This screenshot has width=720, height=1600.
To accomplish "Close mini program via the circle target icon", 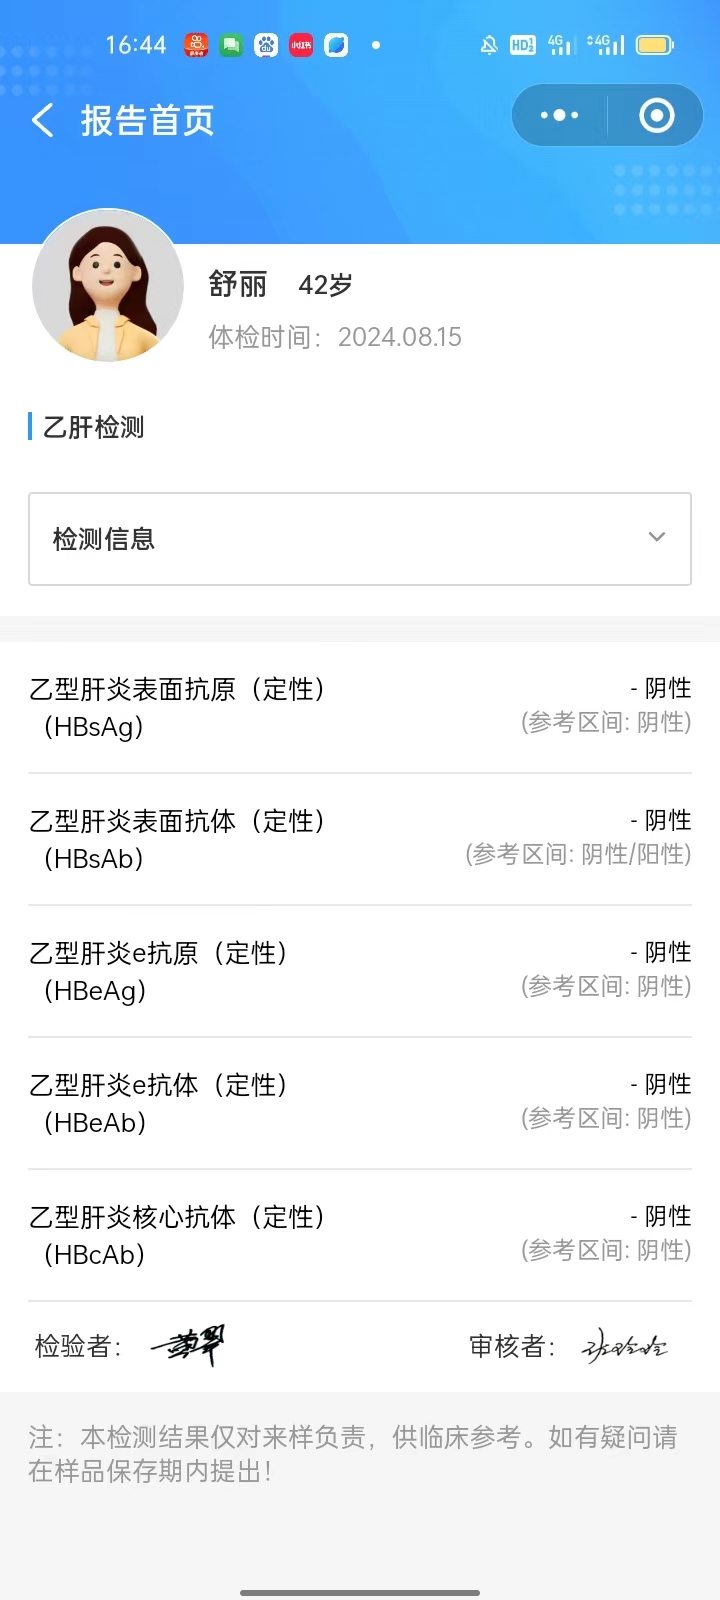I will 656,116.
